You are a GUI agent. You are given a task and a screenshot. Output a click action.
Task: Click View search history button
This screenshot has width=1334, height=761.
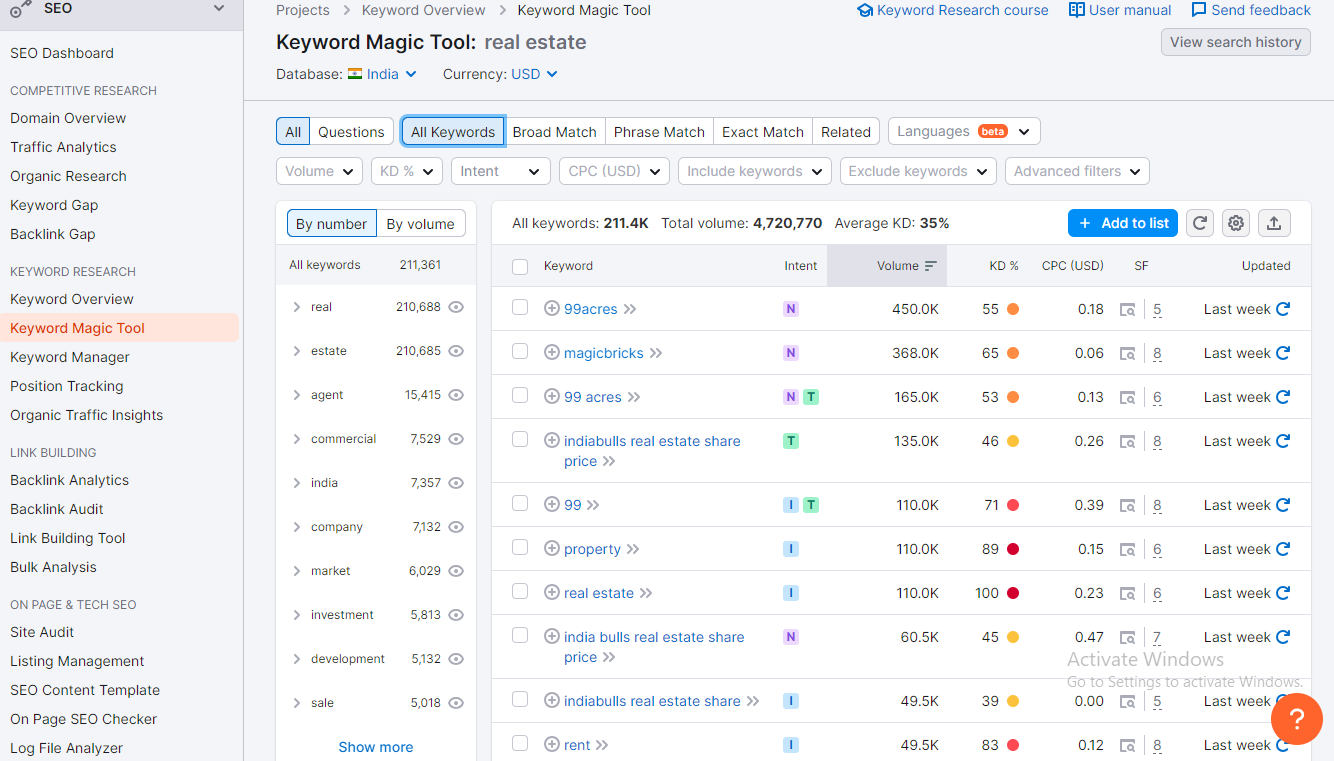coord(1236,42)
